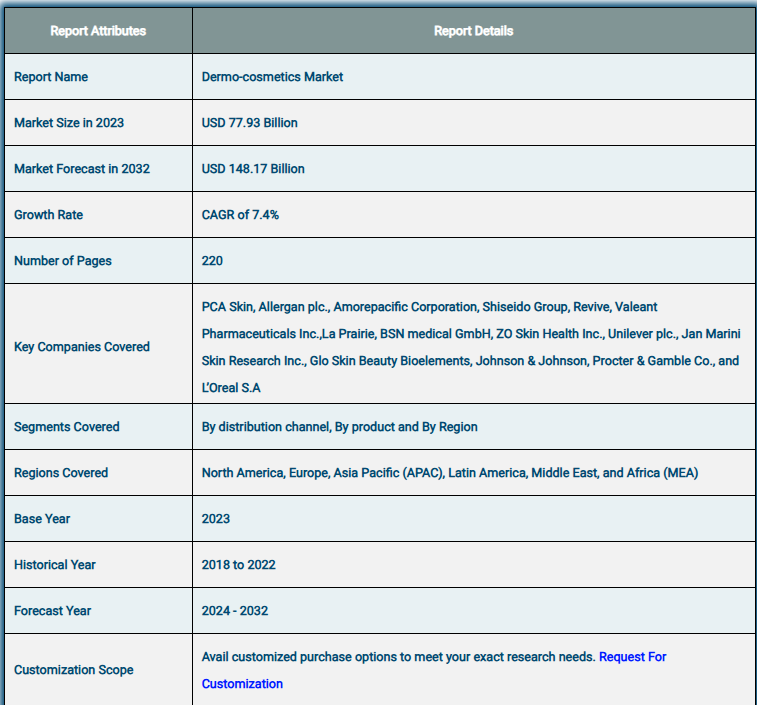757x705 pixels.
Task: Click the Key Companies Covered label
Action: pyautogui.click(x=82, y=347)
